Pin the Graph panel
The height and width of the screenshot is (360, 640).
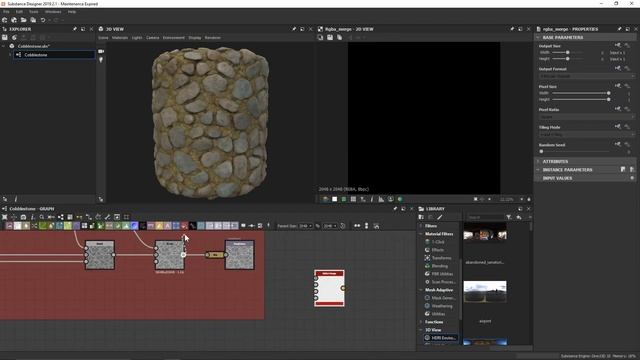pos(395,209)
